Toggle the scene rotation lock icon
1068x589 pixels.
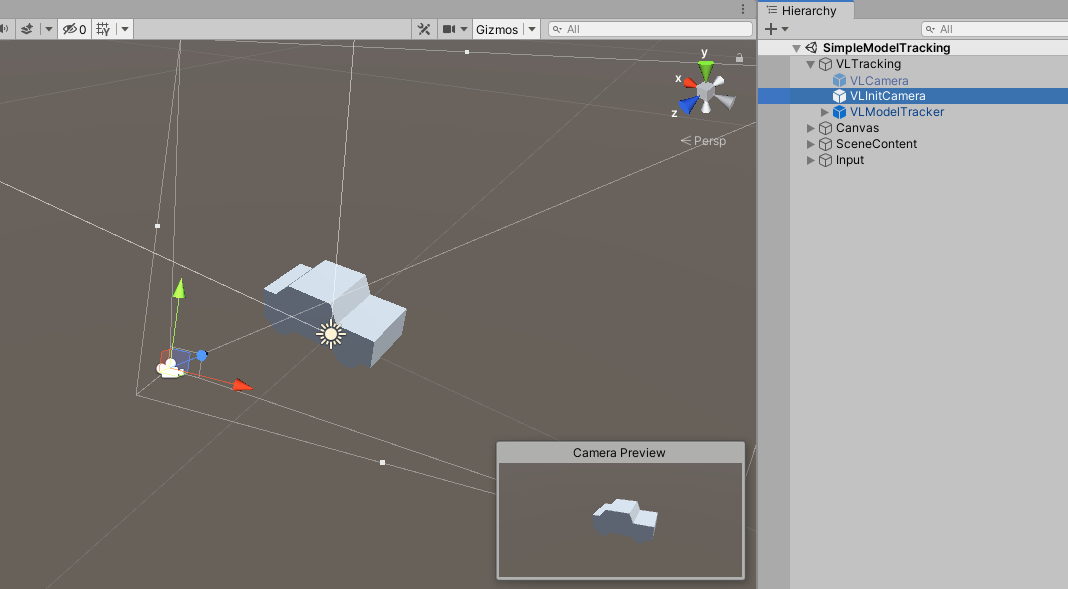coord(739,58)
